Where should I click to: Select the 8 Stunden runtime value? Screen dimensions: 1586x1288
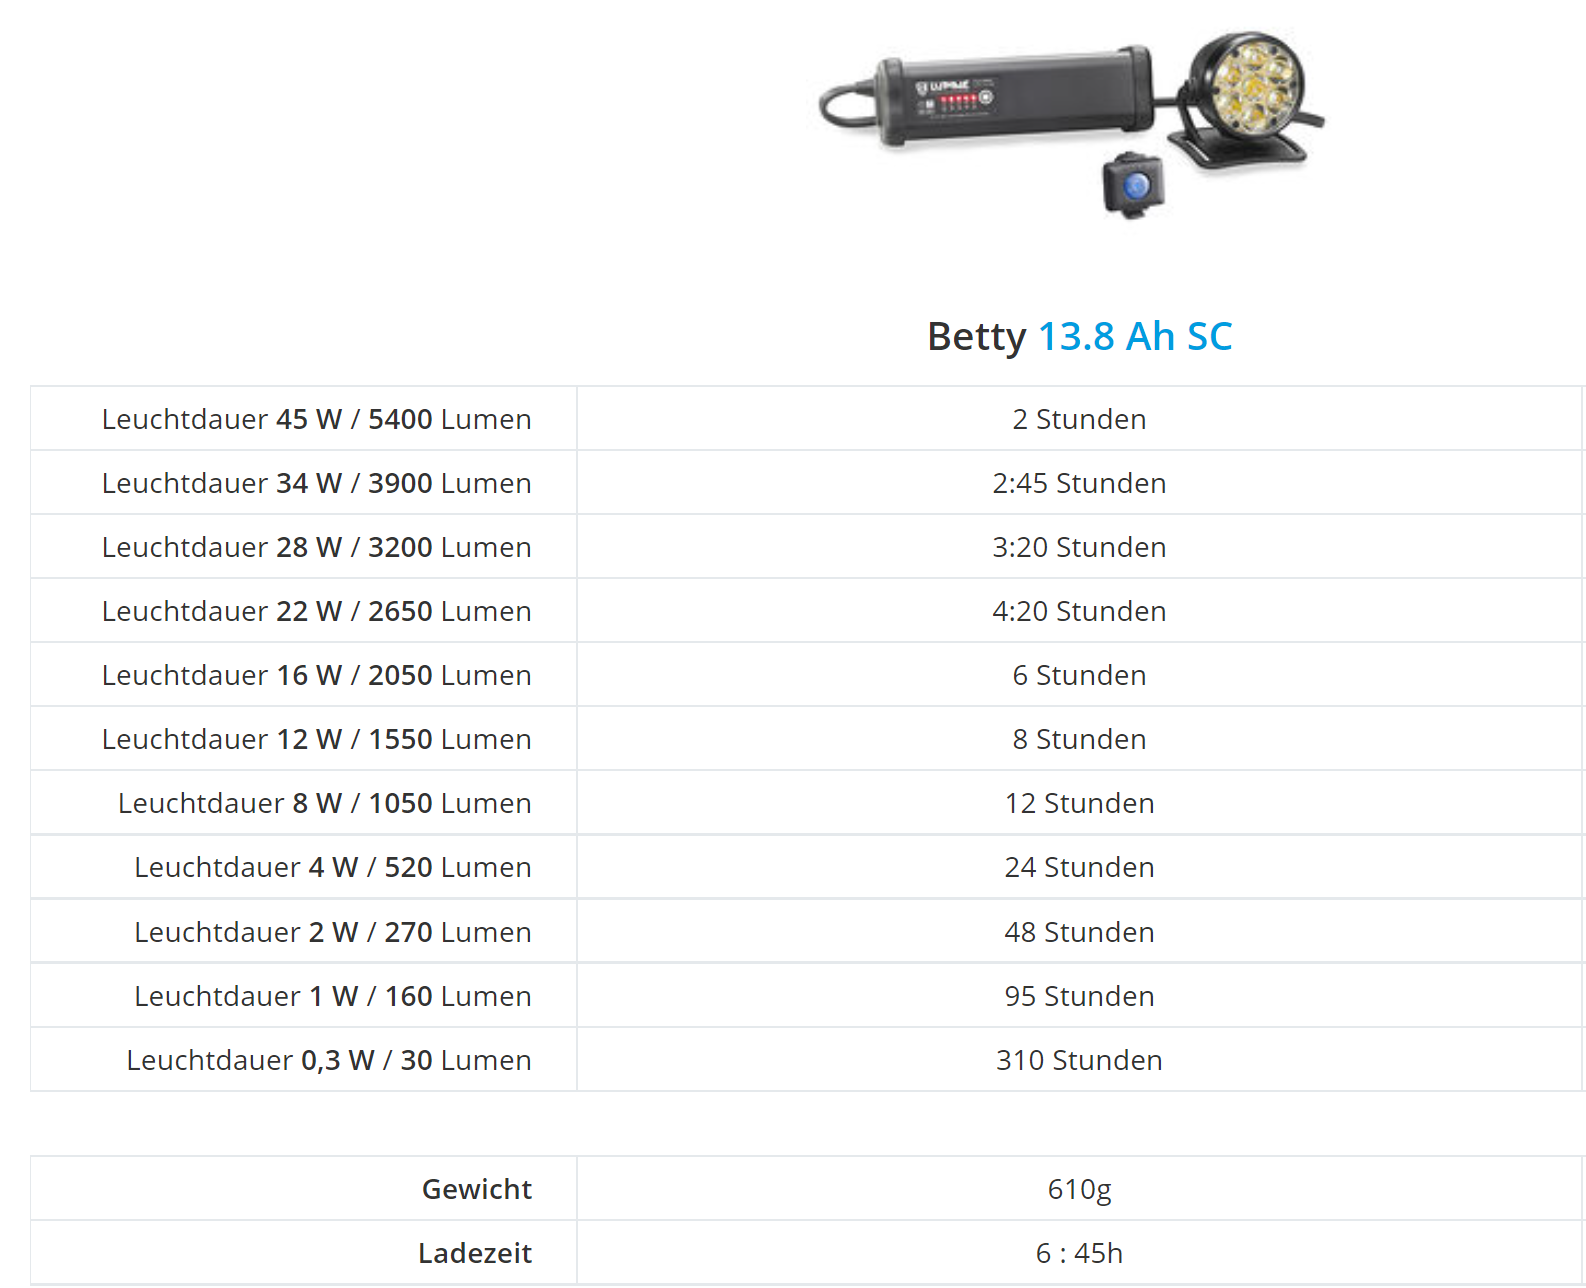(x=1079, y=739)
